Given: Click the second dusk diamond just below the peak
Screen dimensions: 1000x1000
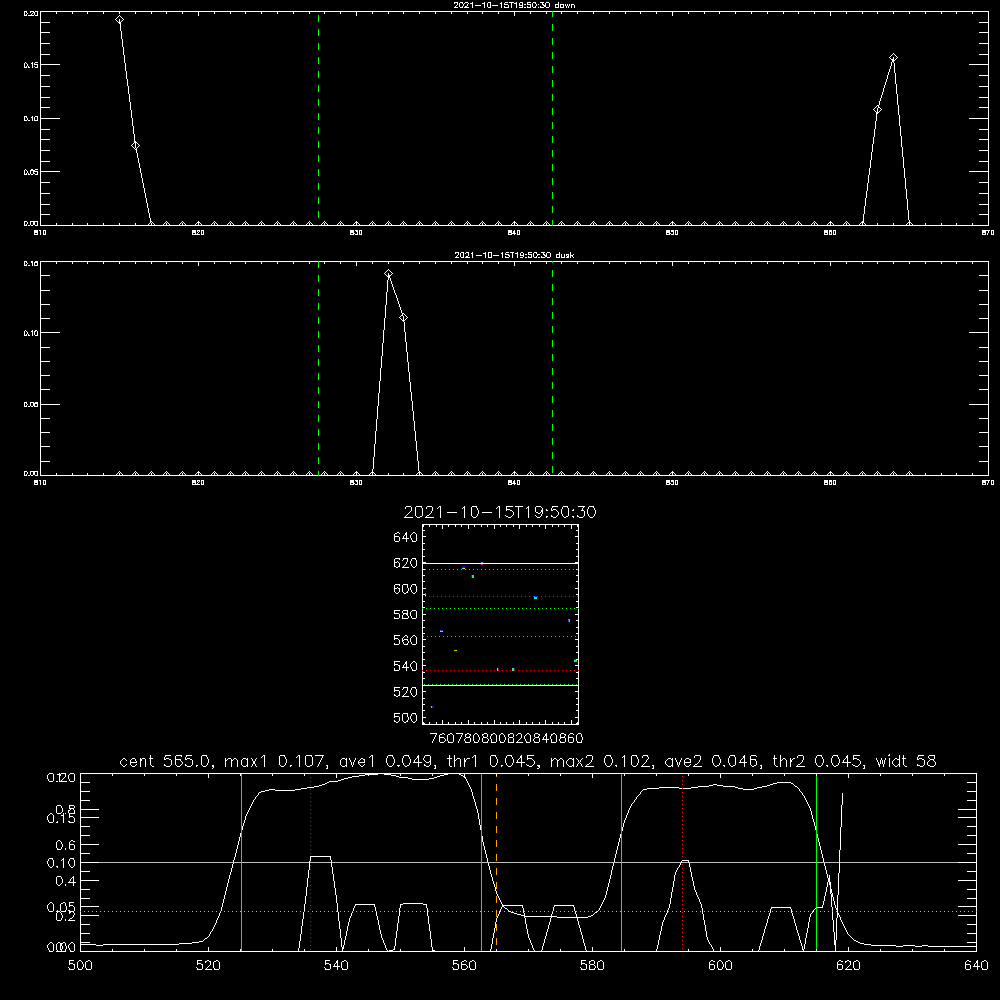Looking at the screenshot, I should (403, 318).
